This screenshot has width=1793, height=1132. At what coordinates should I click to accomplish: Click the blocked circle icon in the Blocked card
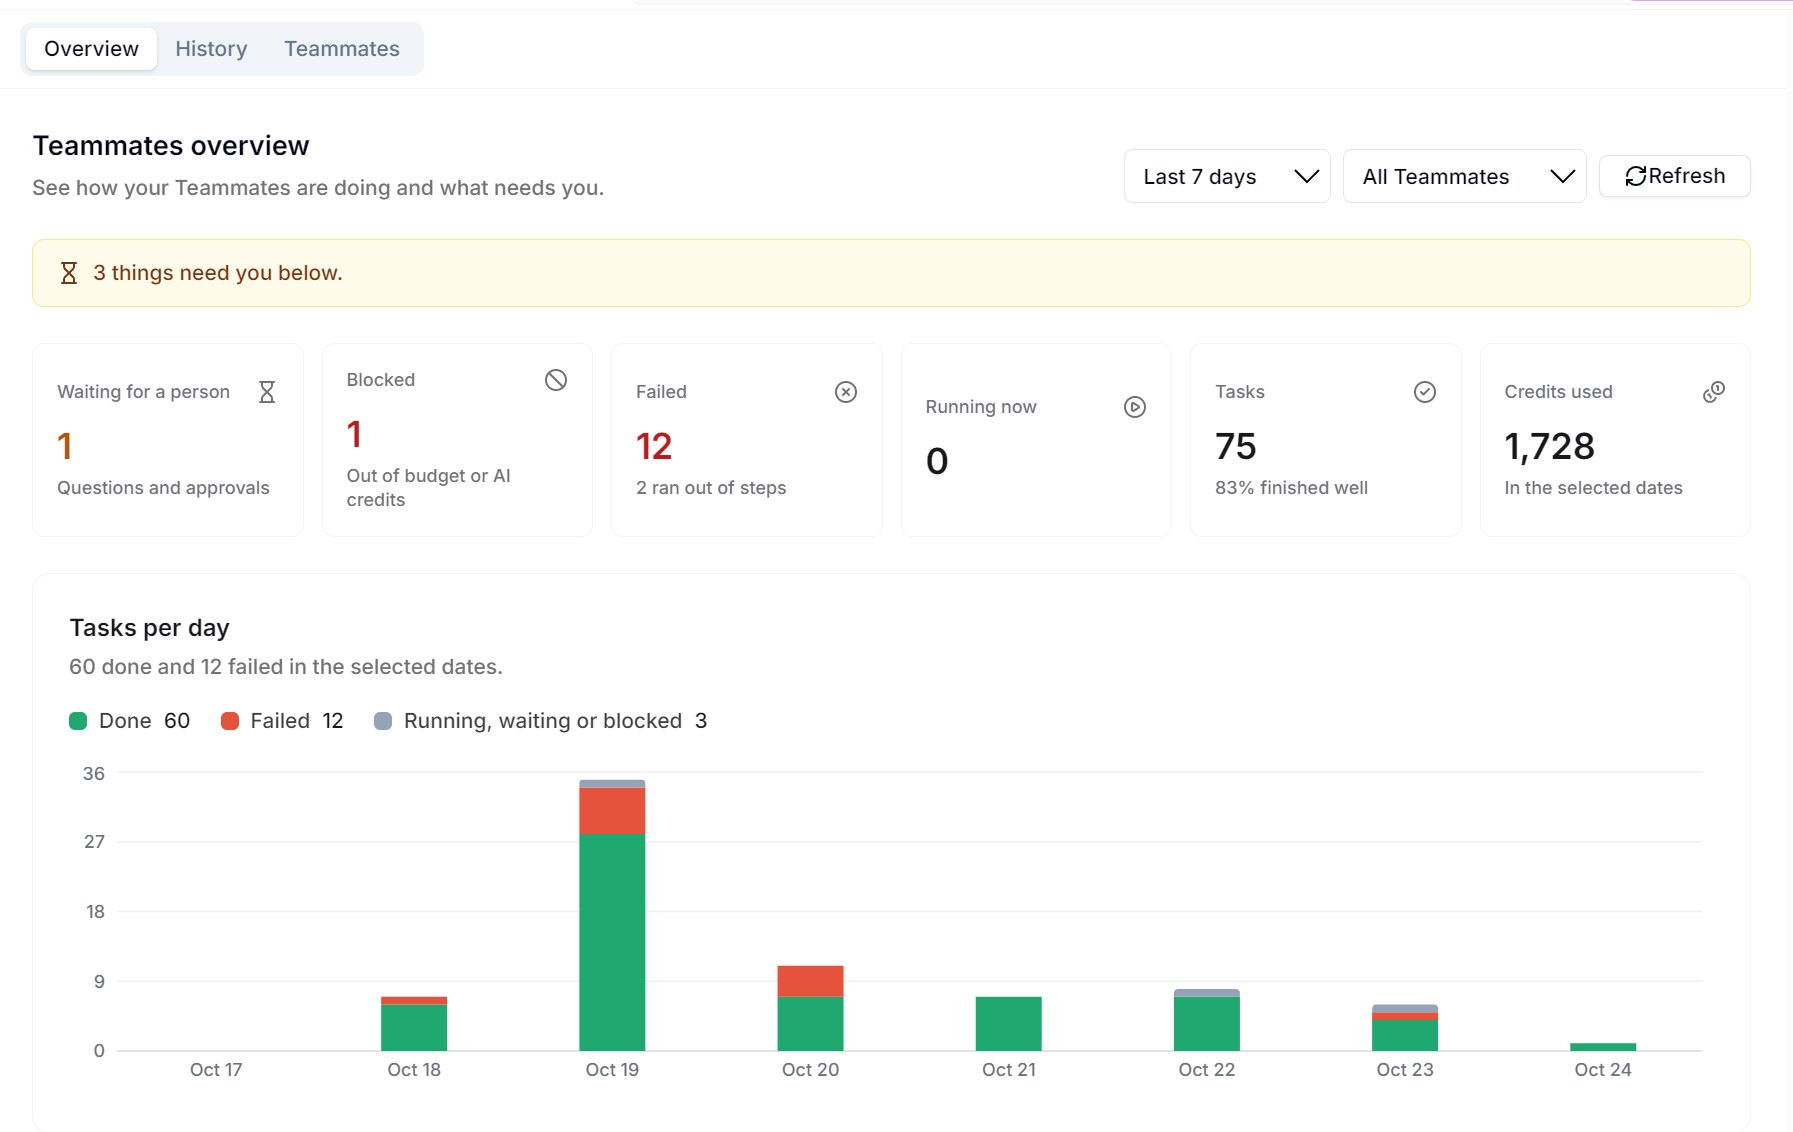556,380
